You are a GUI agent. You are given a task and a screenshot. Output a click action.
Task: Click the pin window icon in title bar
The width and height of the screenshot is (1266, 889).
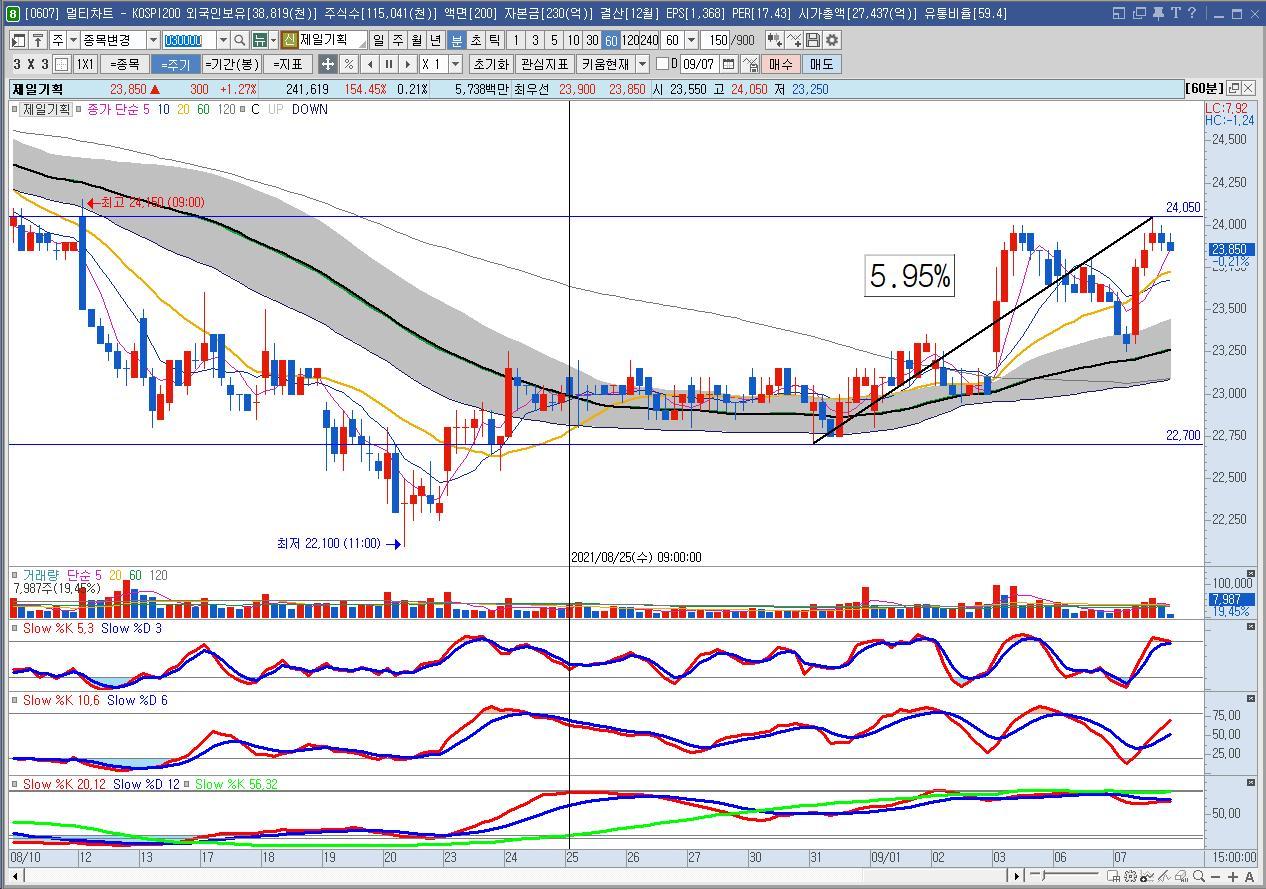pyautogui.click(x=1159, y=13)
